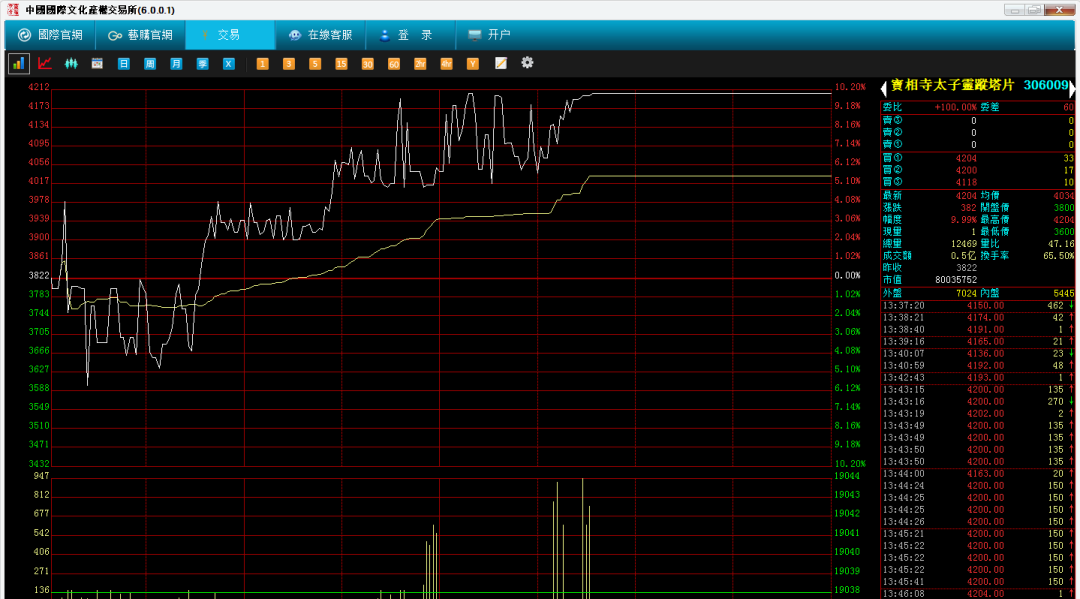This screenshot has height=599, width=1080.
Task: Select the 13:37:20 trade row
Action: [x=977, y=306]
